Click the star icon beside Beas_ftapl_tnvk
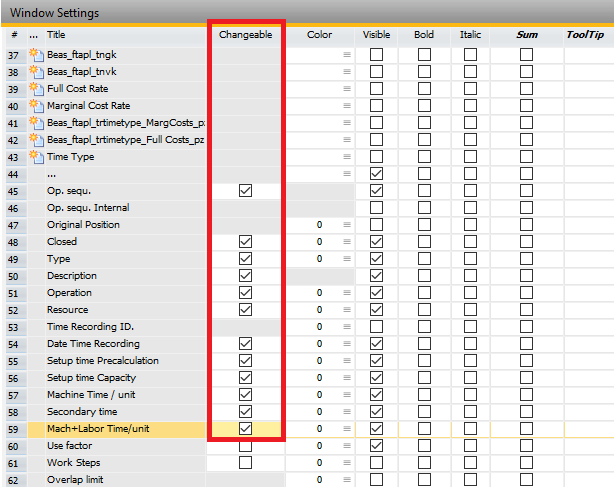 (x=38, y=72)
